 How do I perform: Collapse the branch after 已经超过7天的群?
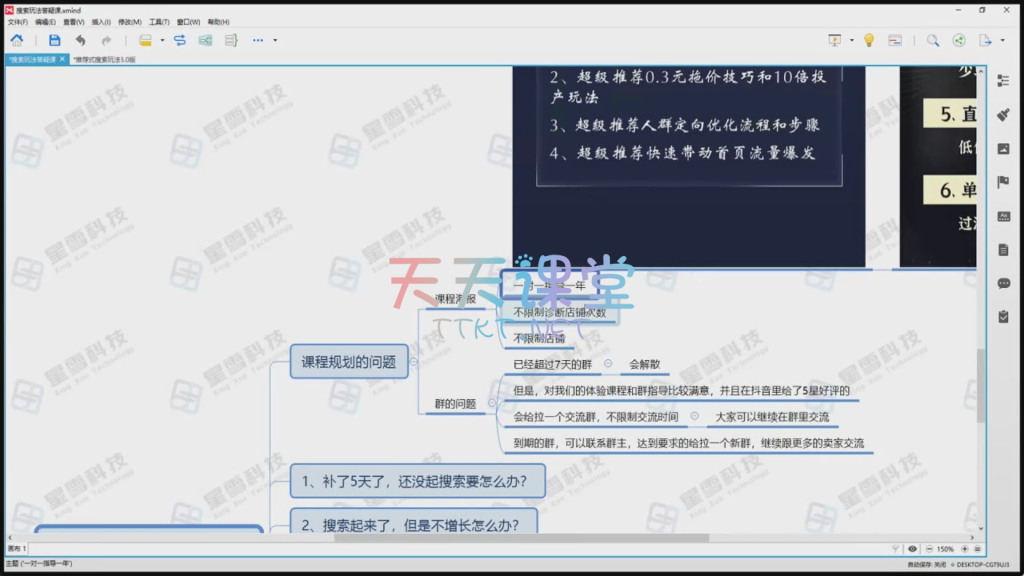tap(608, 364)
